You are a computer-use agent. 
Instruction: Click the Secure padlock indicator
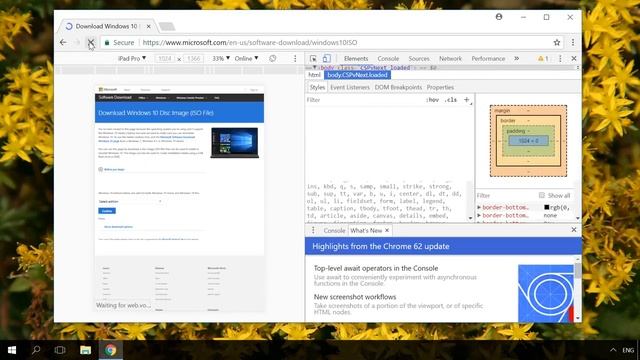pyautogui.click(x=119, y=42)
